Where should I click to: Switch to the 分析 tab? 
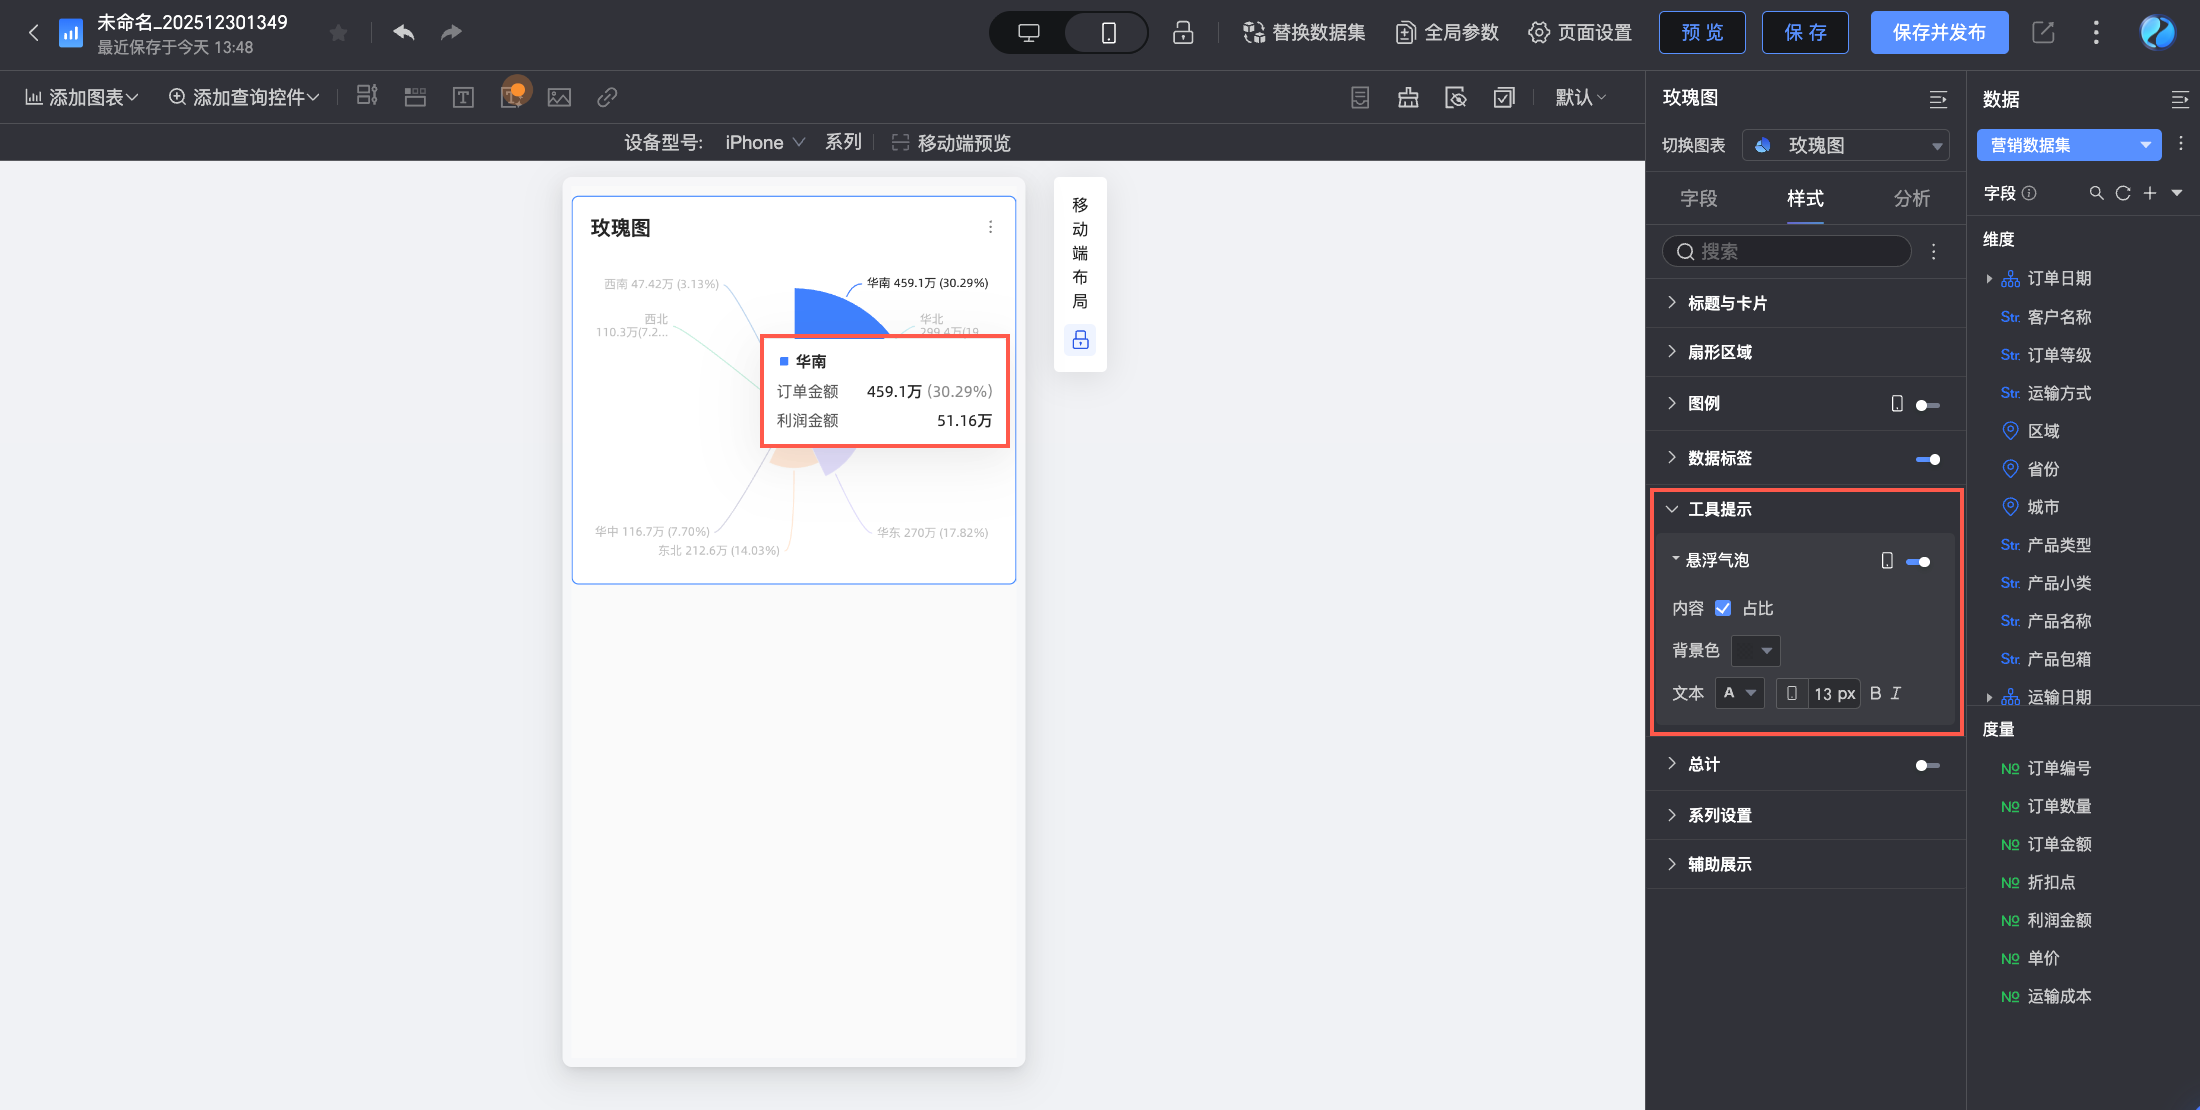coord(1912,198)
